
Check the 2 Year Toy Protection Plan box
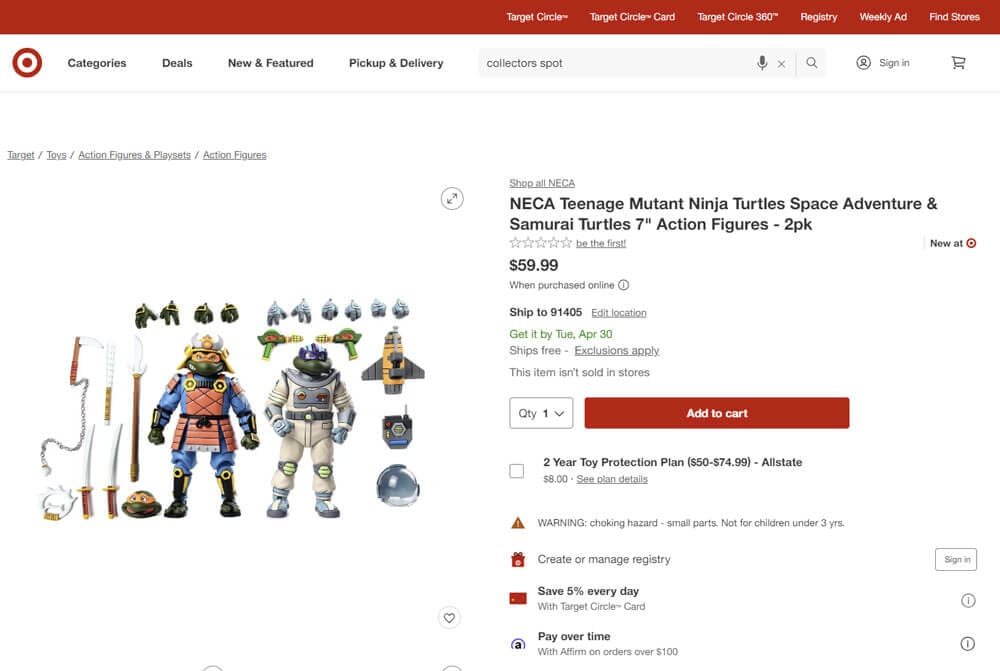coord(517,470)
